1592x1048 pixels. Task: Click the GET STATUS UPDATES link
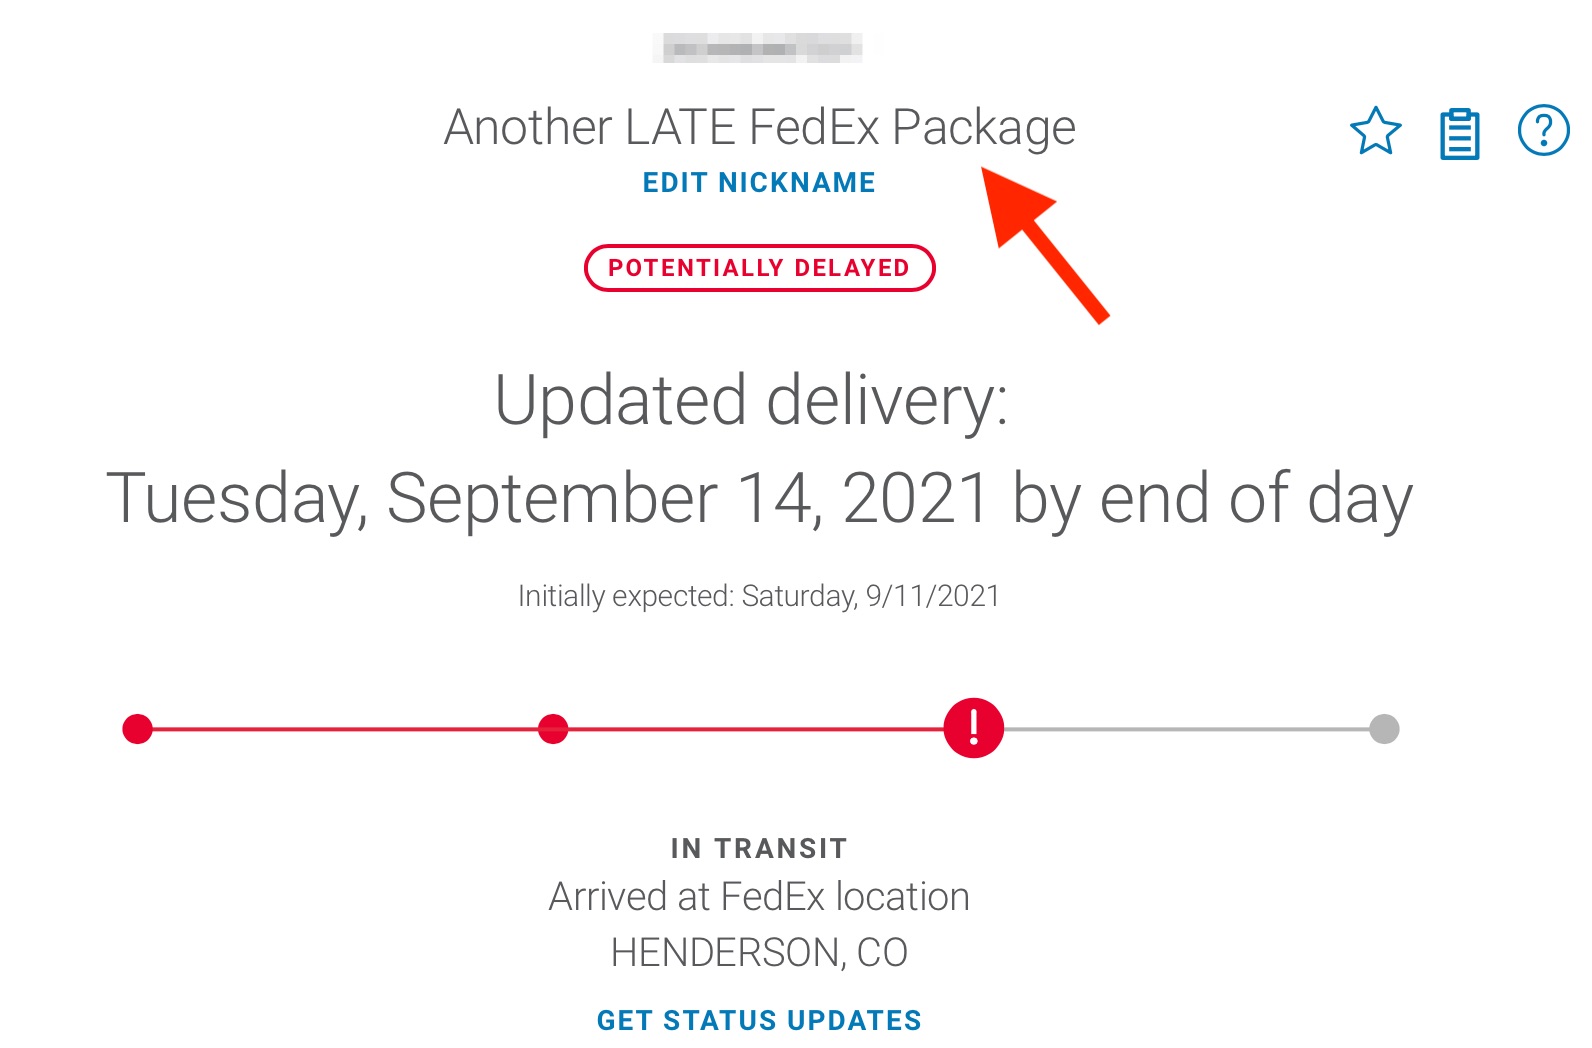(x=759, y=1020)
